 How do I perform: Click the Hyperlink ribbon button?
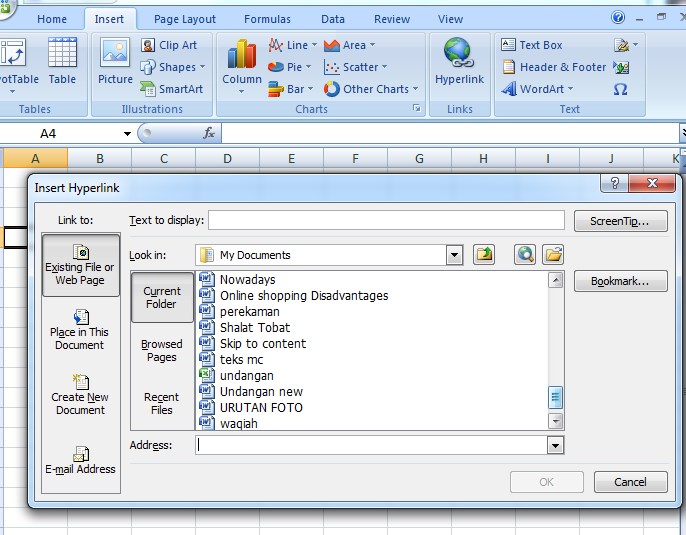459,61
